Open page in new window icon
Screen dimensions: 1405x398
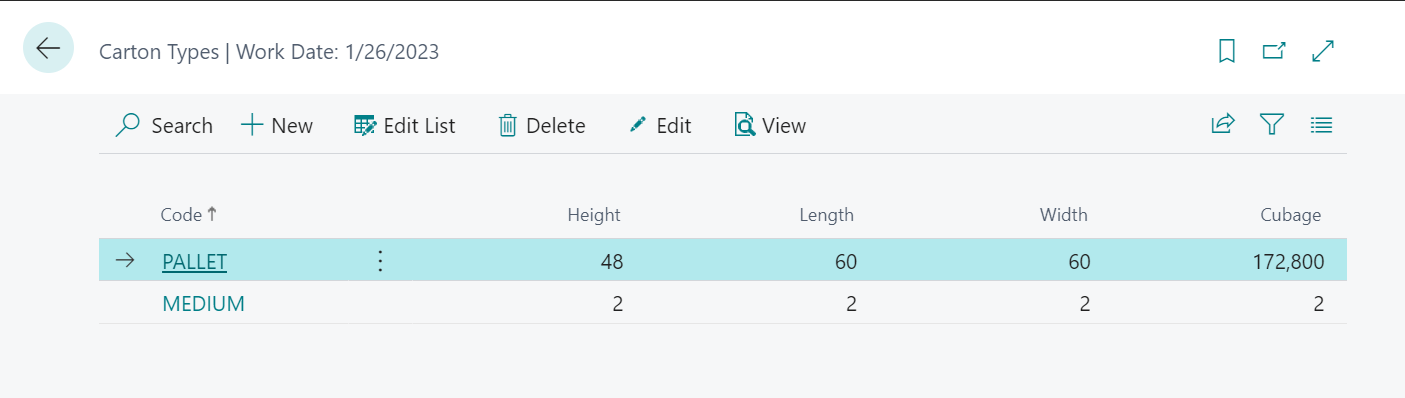coord(1274,51)
